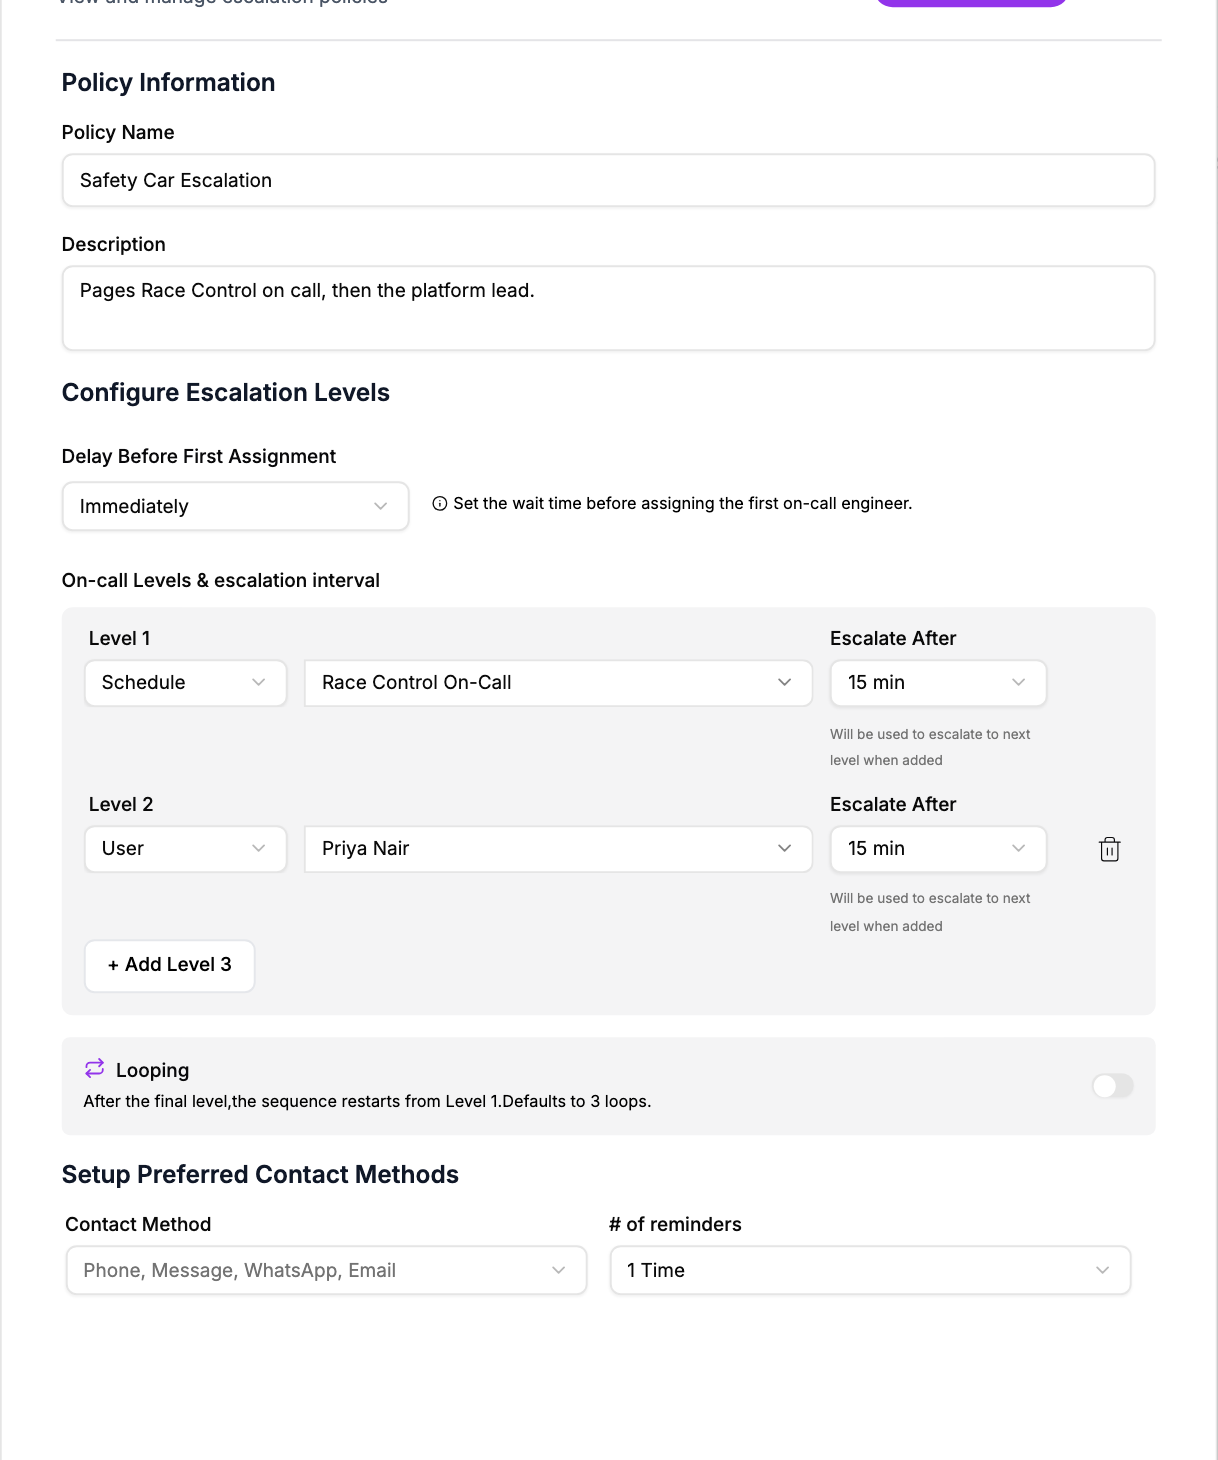Click the Setup Preferred Contact Methods heading
This screenshot has height=1460, width=1218.
[260, 1175]
